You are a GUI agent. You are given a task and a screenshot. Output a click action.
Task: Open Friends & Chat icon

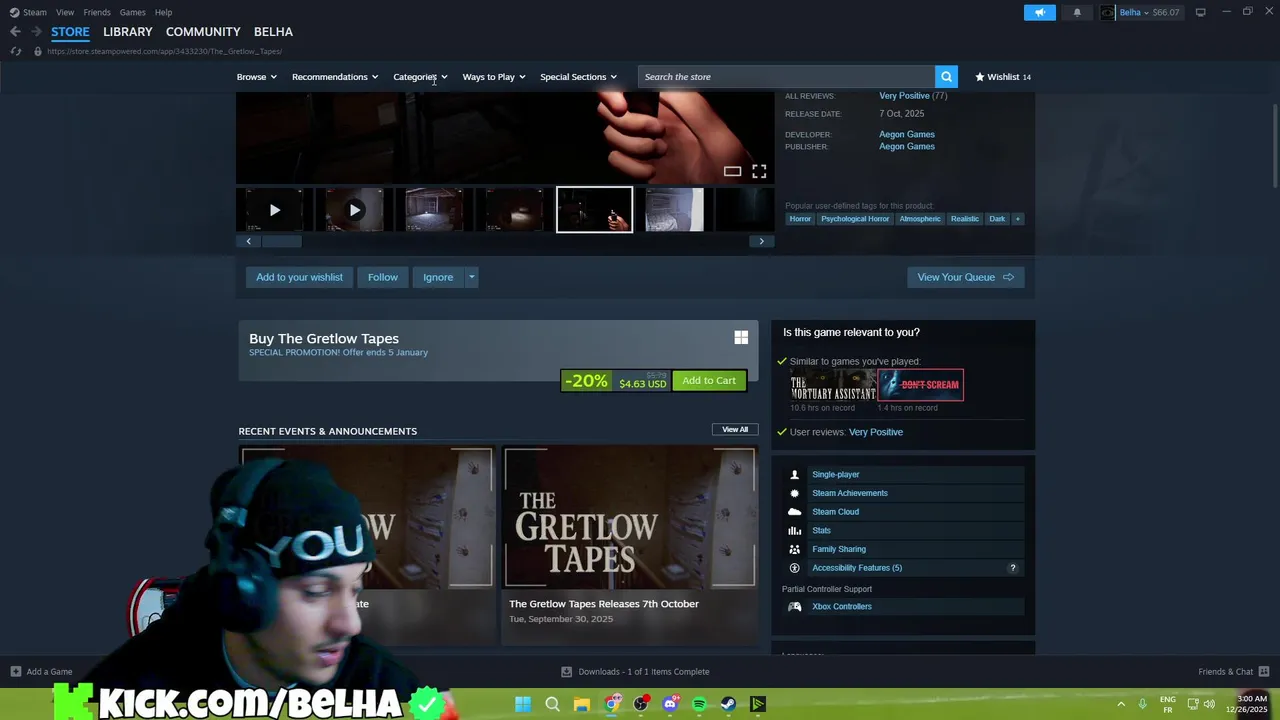tap(1264, 672)
